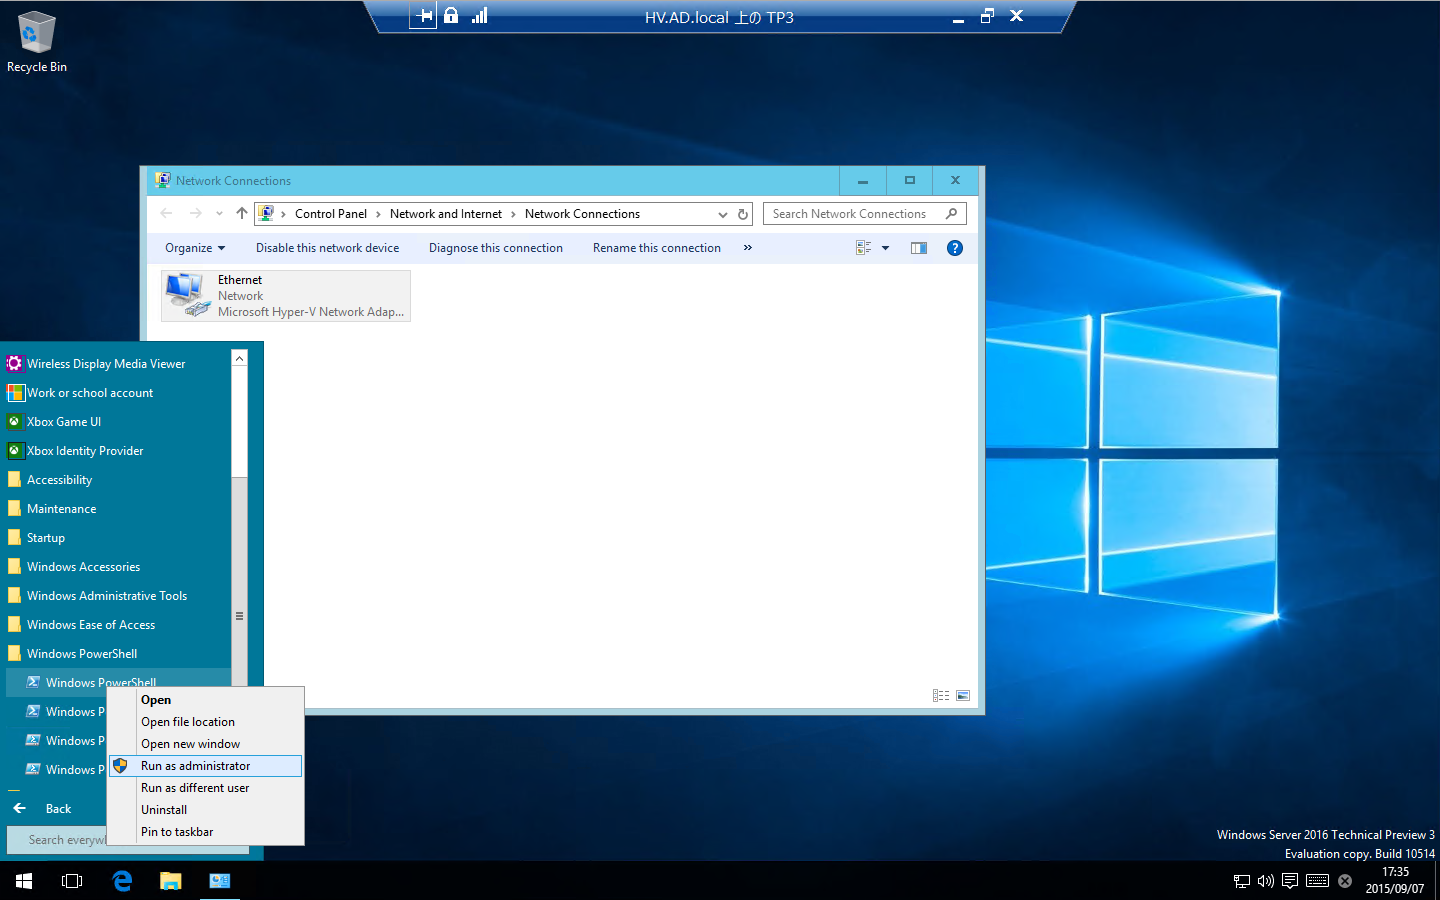Open the touch keyboard tray icon
Screen dimensions: 1440x900
click(1318, 881)
